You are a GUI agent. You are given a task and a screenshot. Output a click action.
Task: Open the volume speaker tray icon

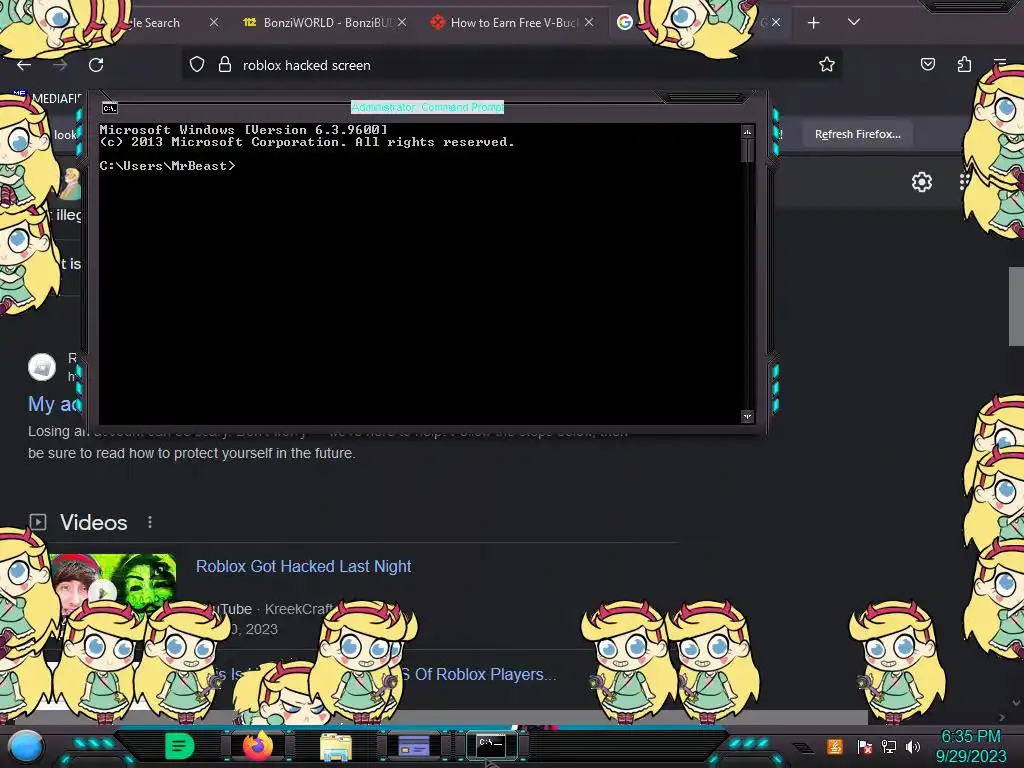click(x=913, y=746)
